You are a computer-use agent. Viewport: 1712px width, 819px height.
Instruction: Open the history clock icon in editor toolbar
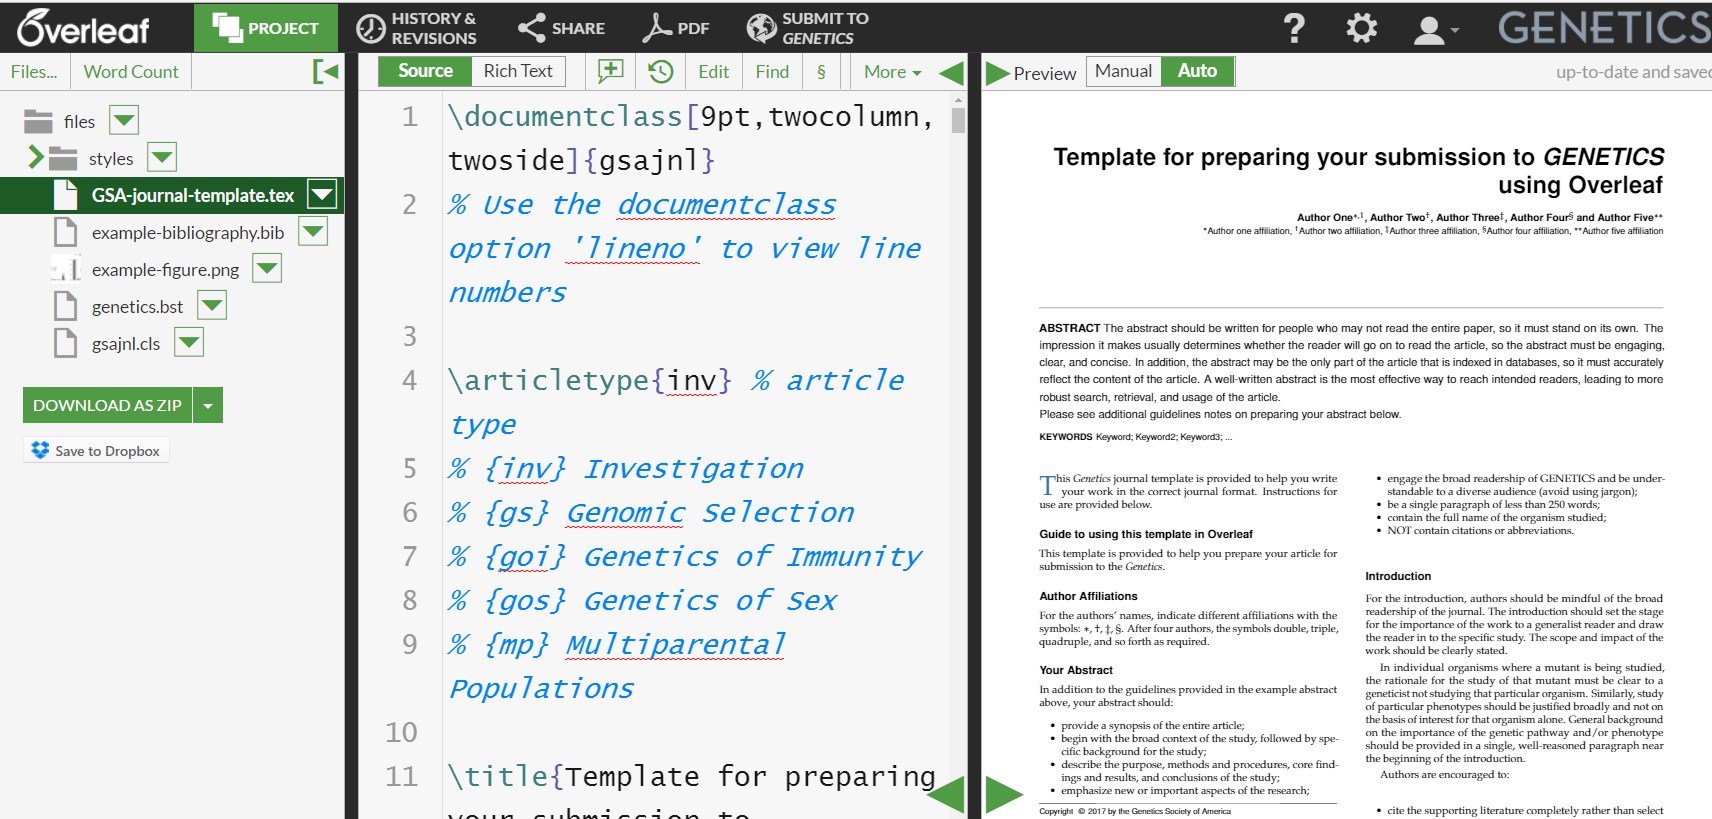click(660, 71)
